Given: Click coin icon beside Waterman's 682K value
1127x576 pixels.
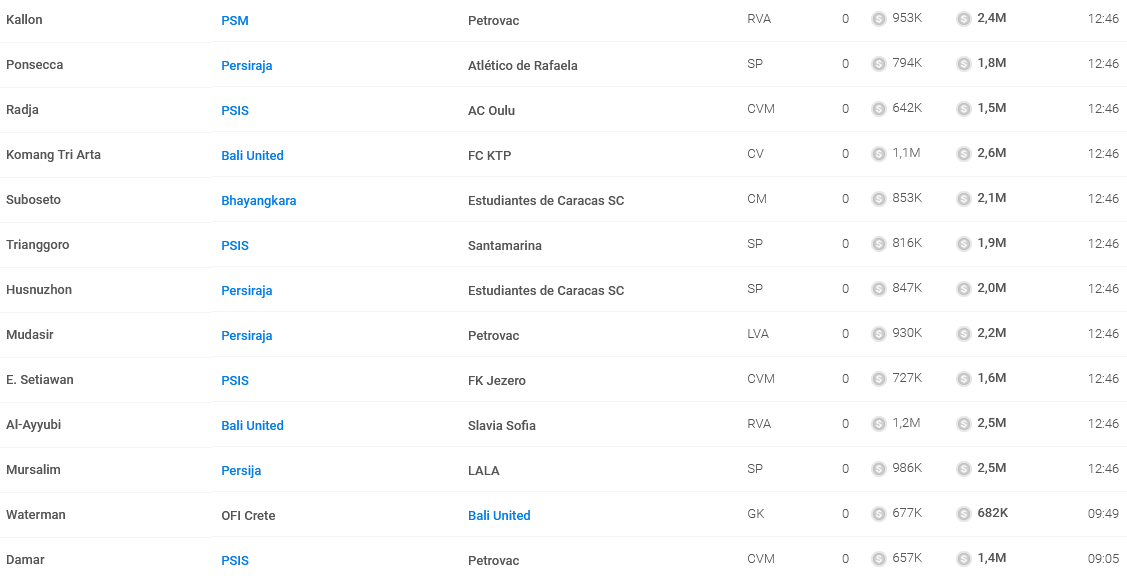Looking at the screenshot, I should coord(964,514).
